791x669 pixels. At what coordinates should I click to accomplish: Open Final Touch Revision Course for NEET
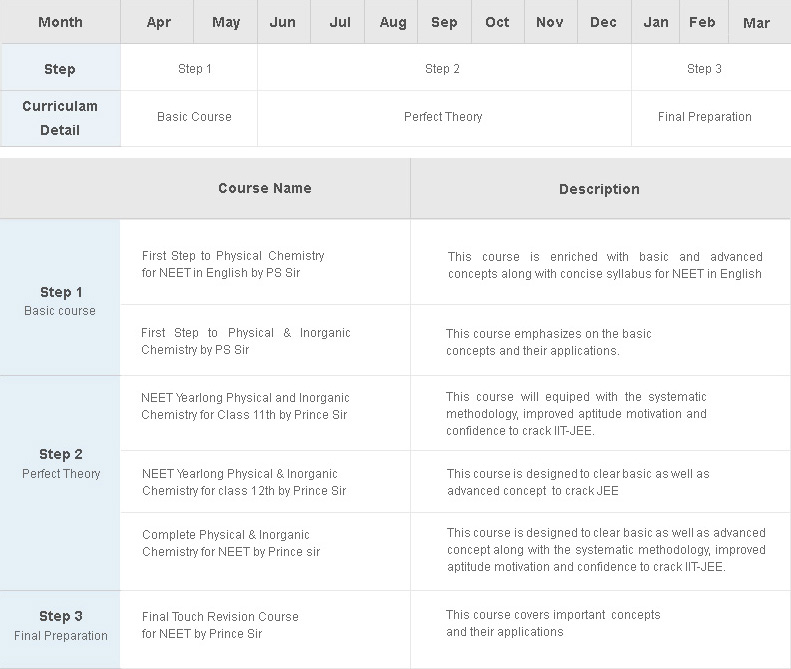220,625
